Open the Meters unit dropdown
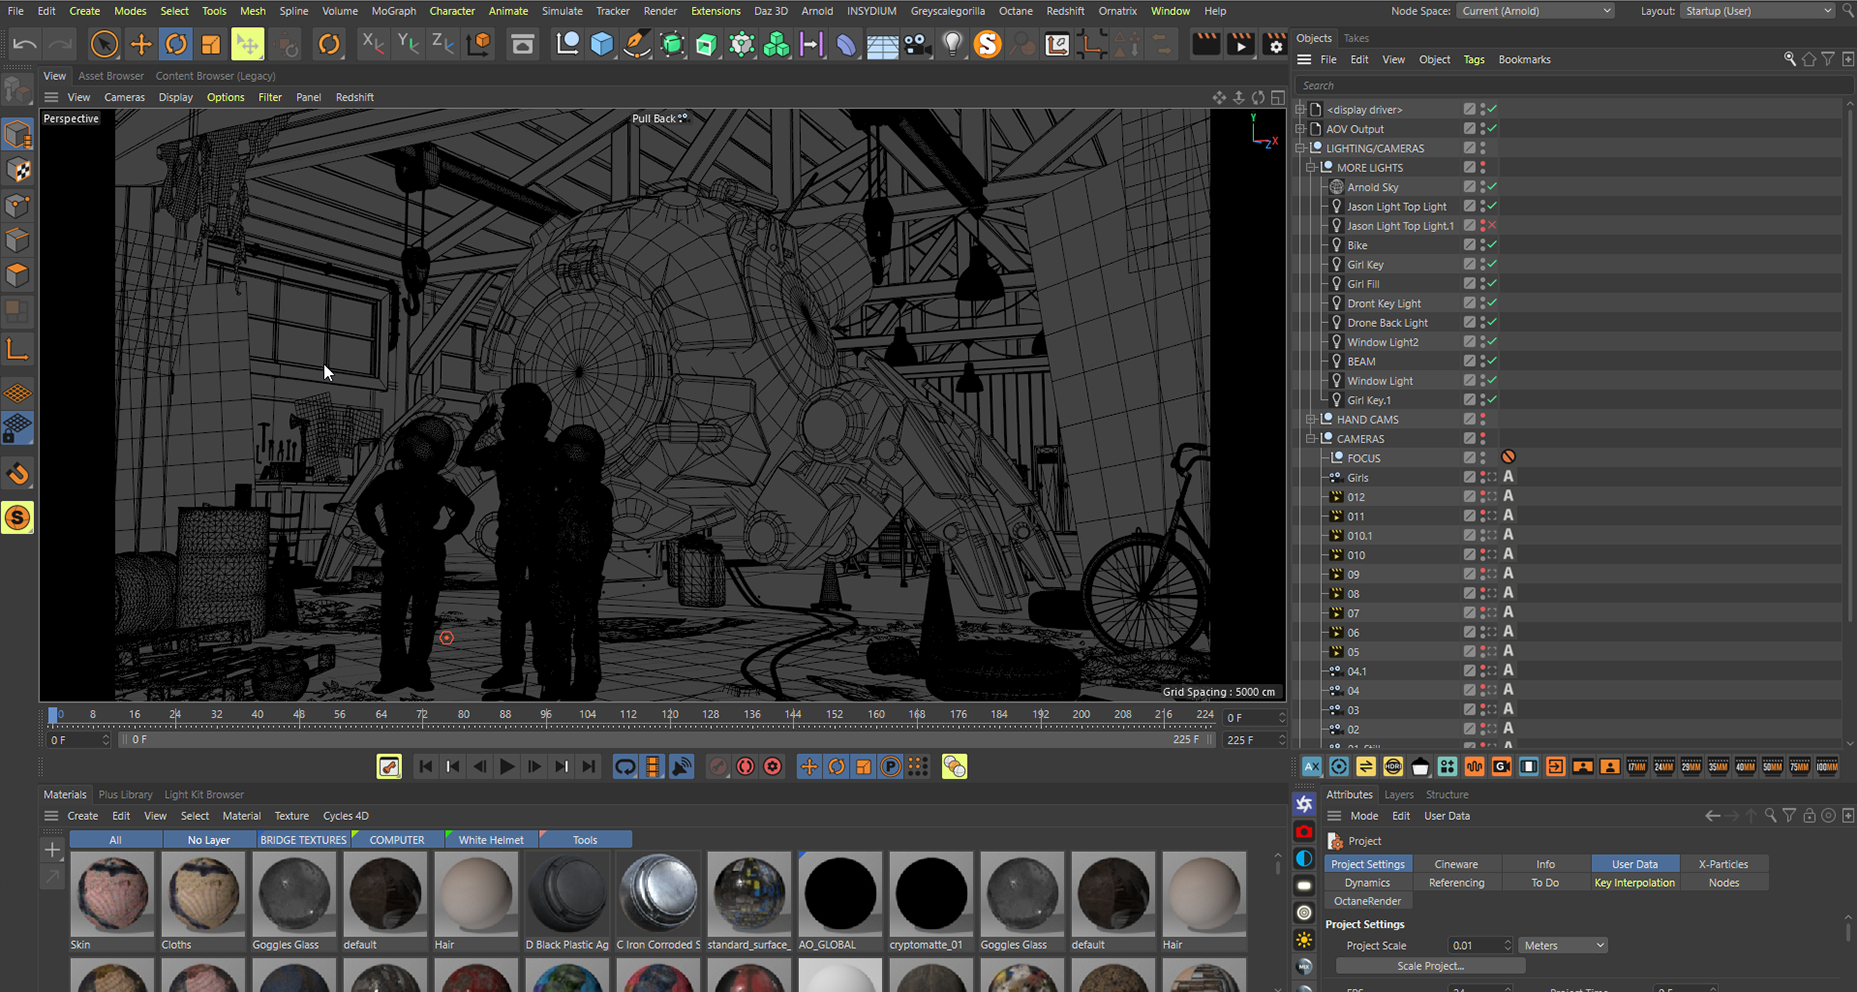Screen dimensions: 1857x992 point(1563,945)
